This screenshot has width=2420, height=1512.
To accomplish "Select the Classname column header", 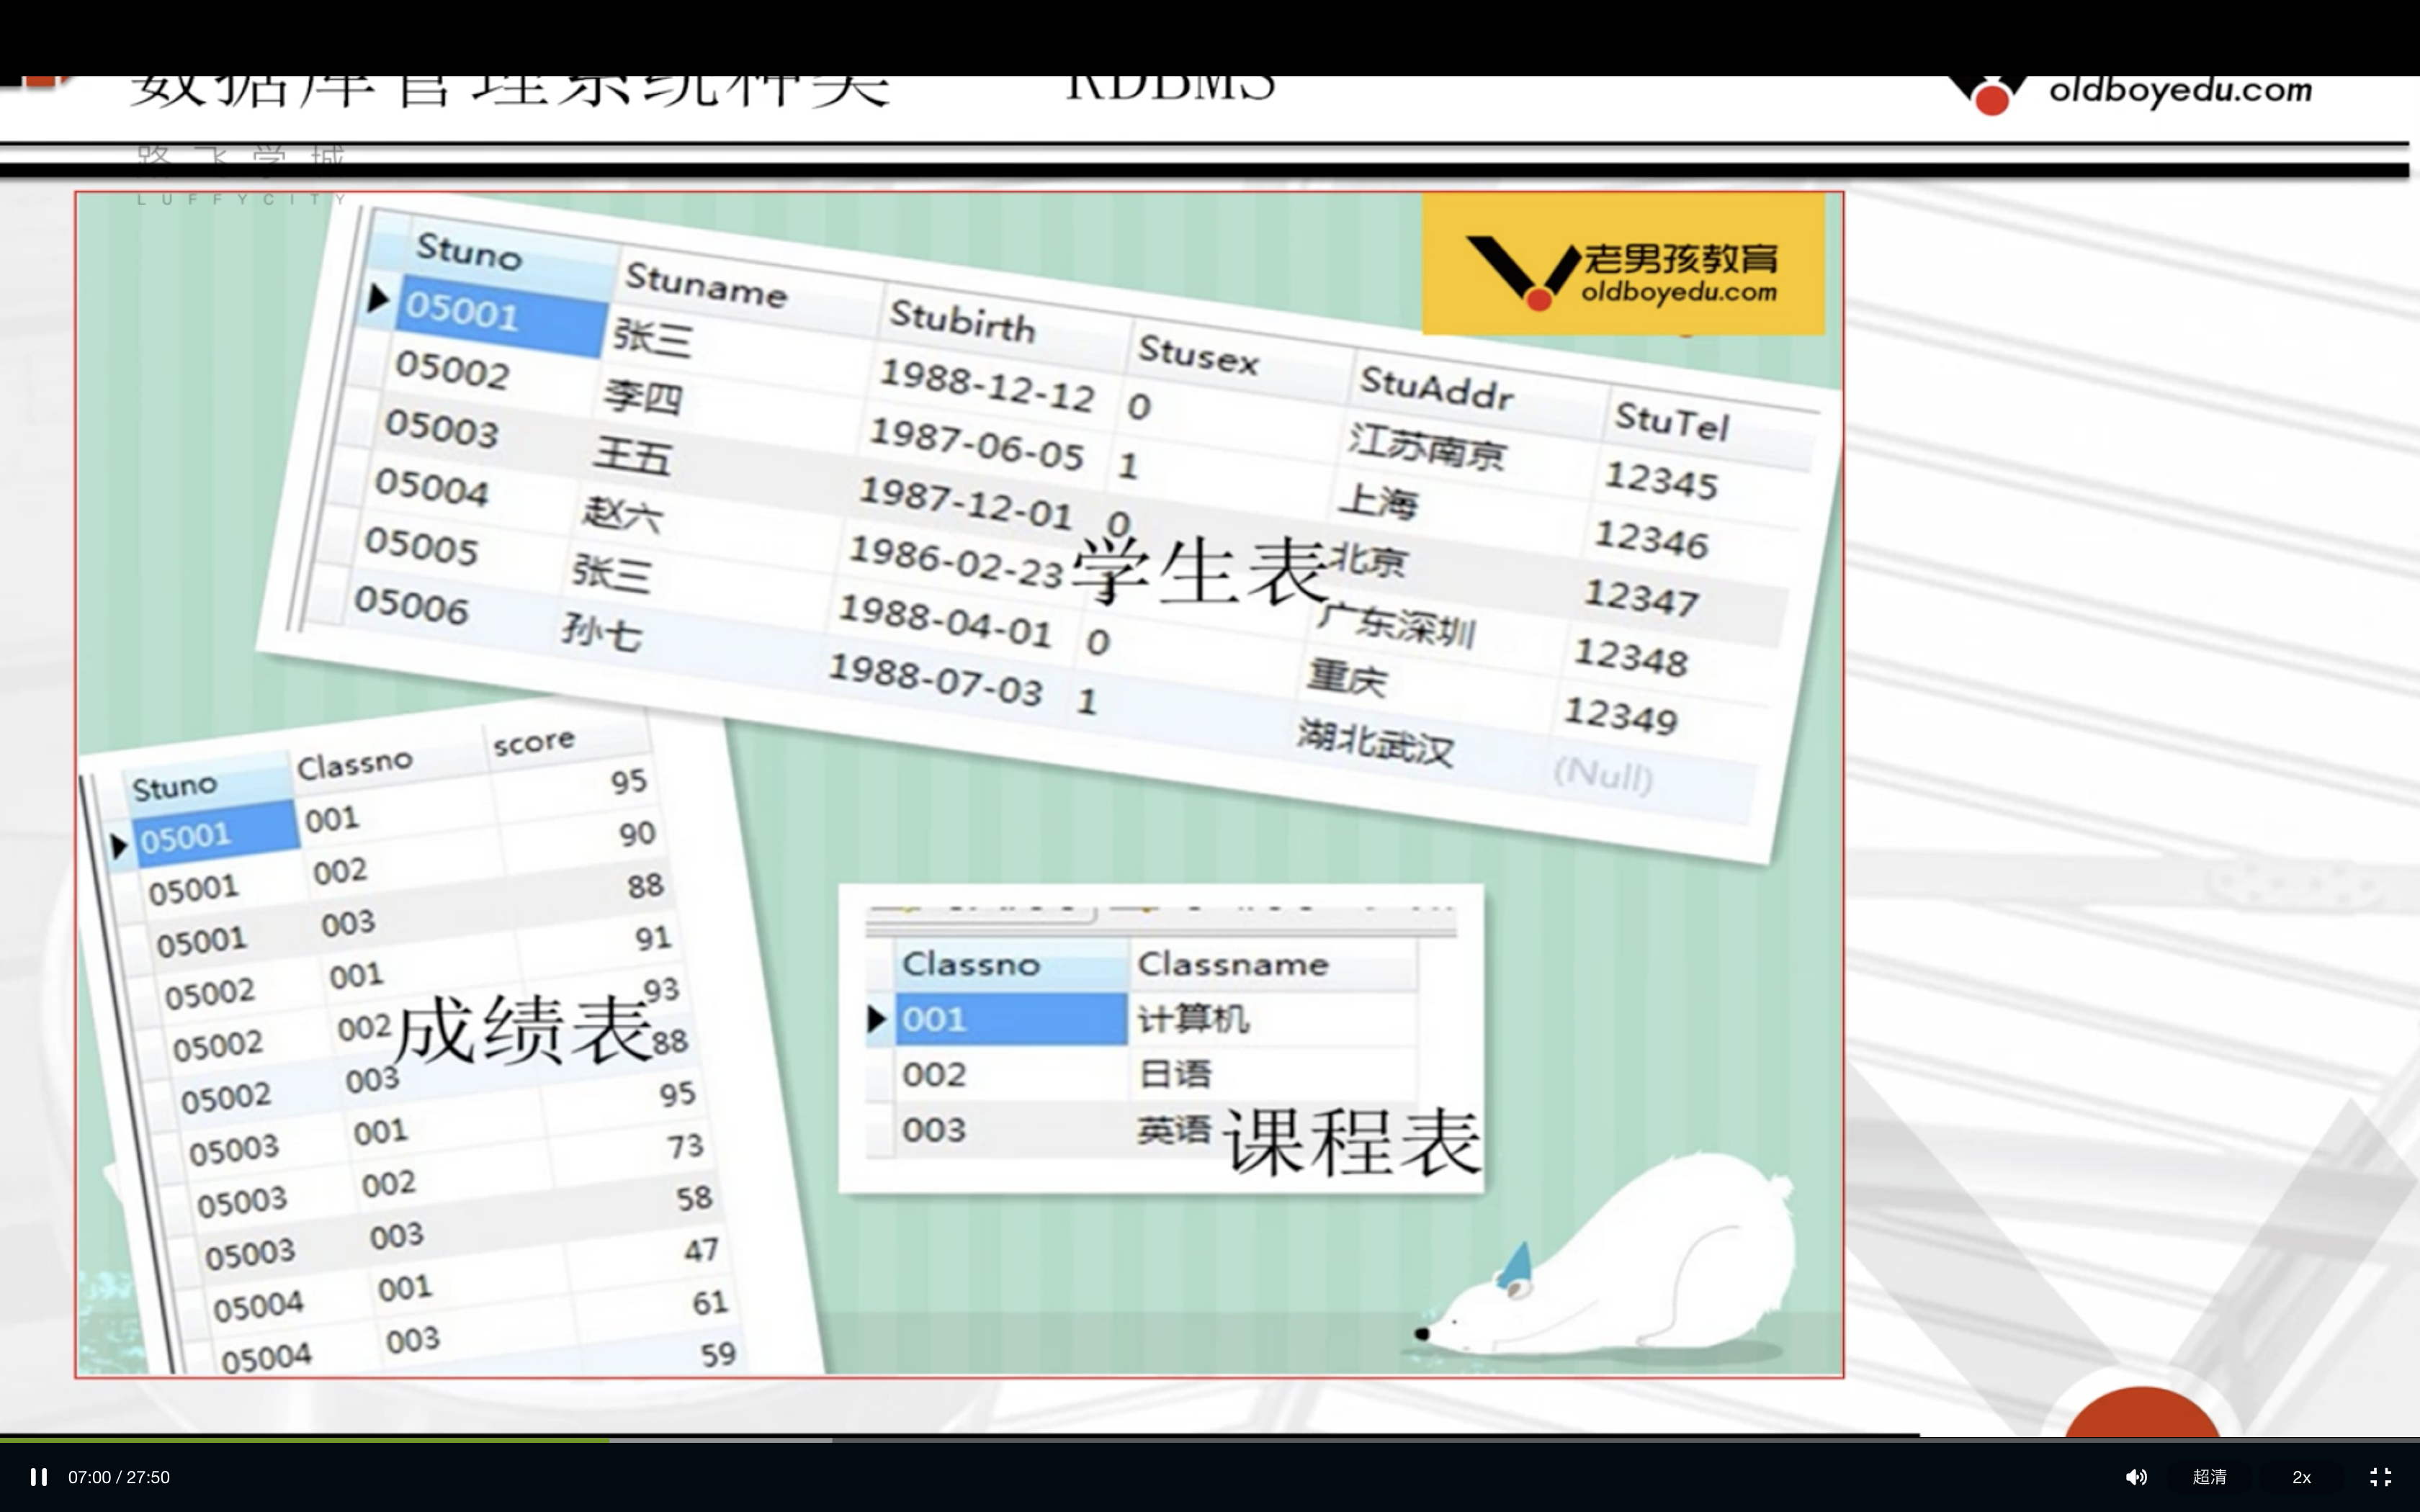I will (1232, 964).
